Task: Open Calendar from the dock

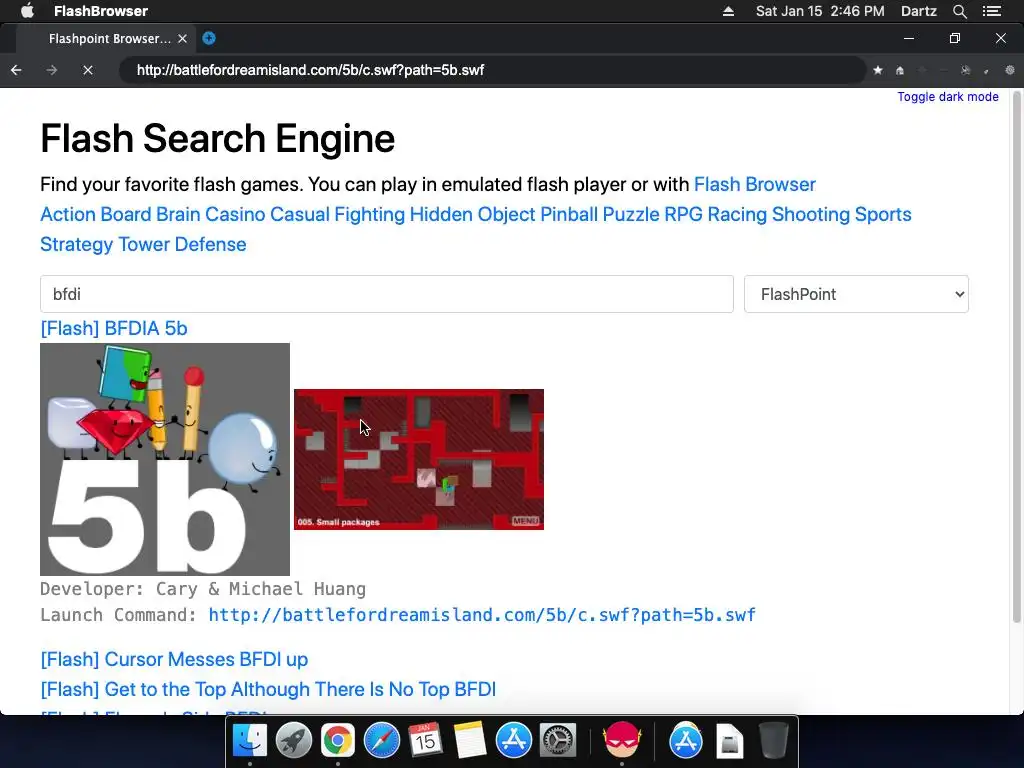Action: coord(425,741)
